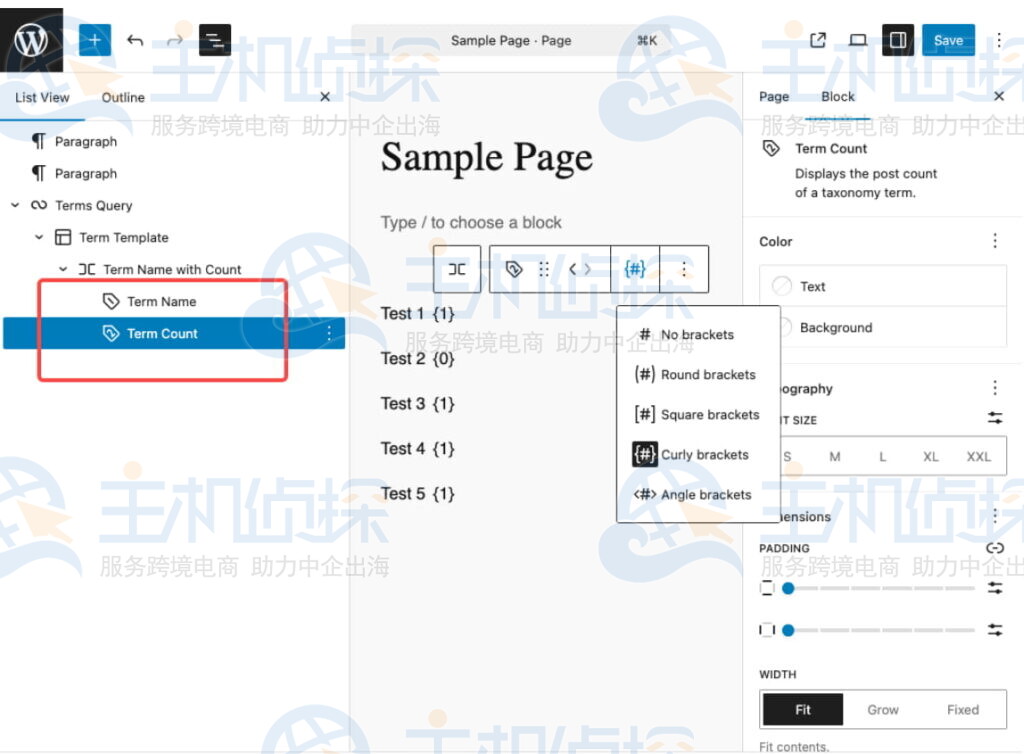This screenshot has width=1024, height=754.
Task: Choose Round brackets option
Action: coord(698,375)
